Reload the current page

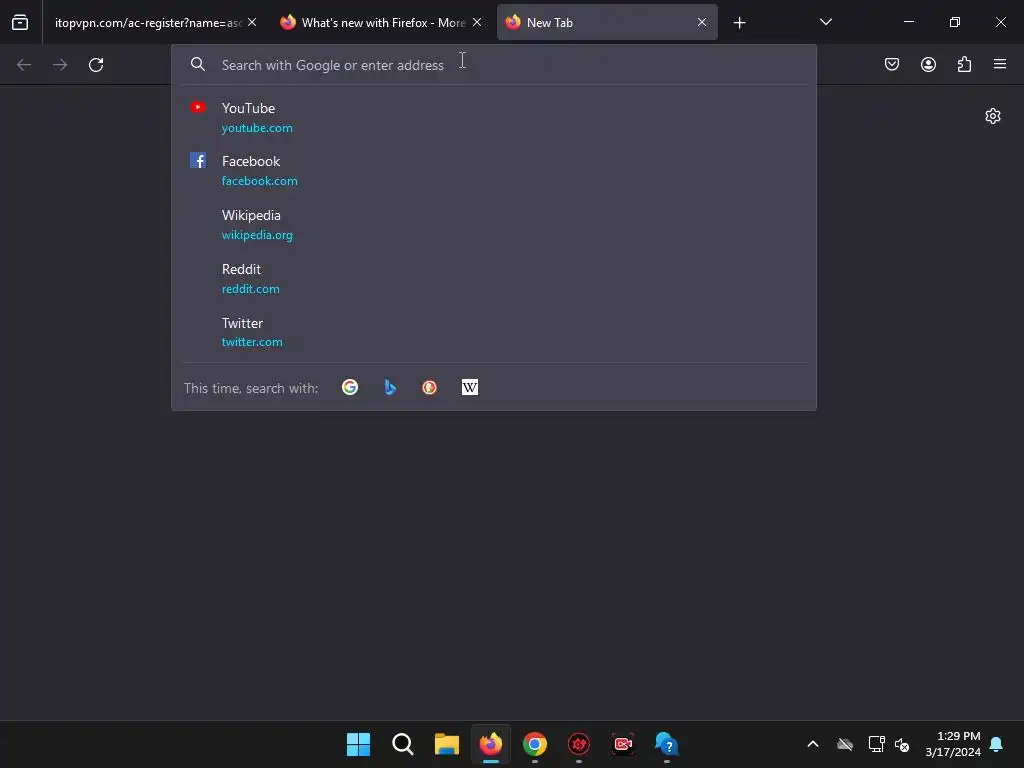(96, 65)
